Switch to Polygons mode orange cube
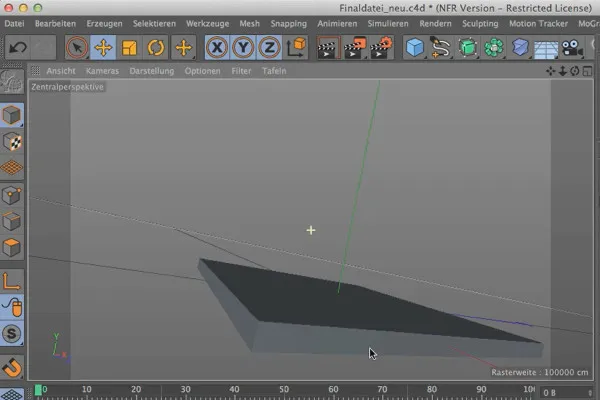This screenshot has height=400, width=600. 12,247
